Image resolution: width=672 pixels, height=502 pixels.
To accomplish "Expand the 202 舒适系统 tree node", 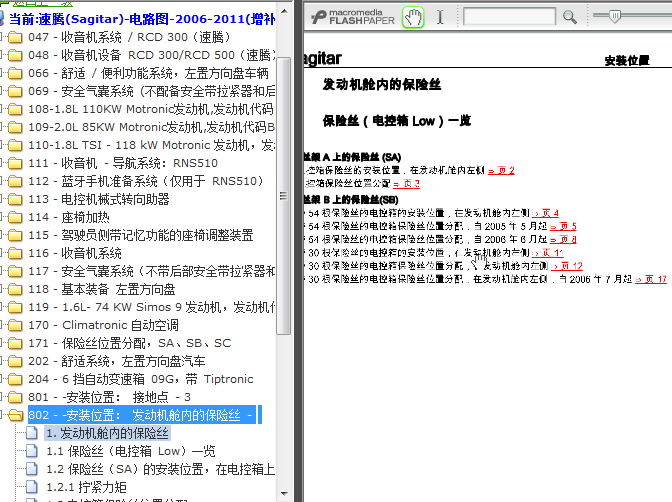I will pos(2,361).
